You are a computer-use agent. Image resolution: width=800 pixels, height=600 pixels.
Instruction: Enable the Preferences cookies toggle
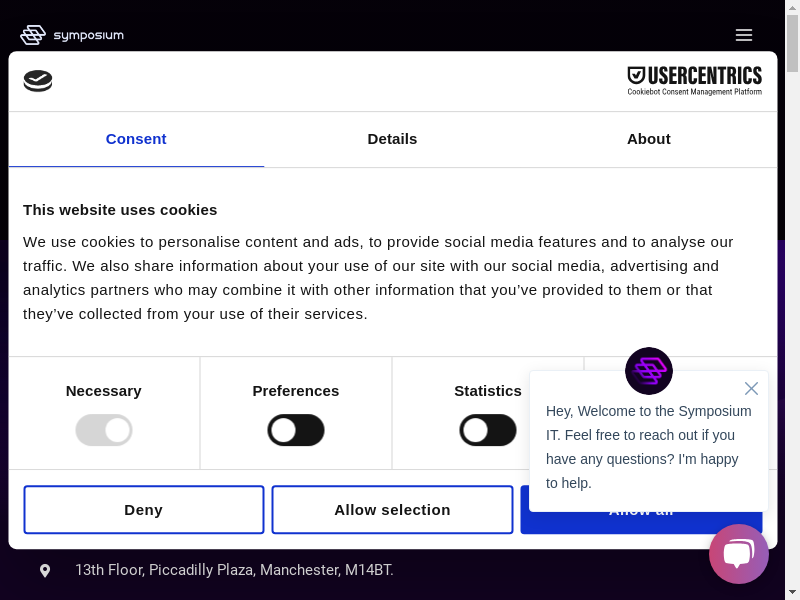[x=296, y=430]
